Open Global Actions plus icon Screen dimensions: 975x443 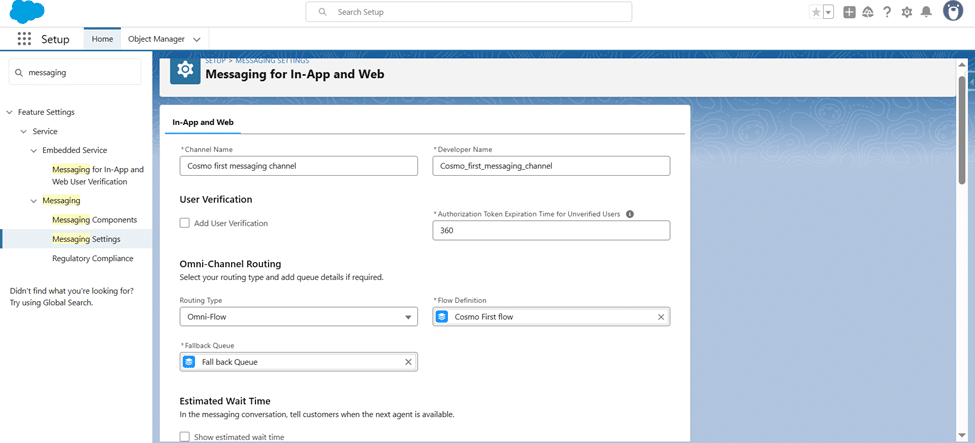pos(849,12)
